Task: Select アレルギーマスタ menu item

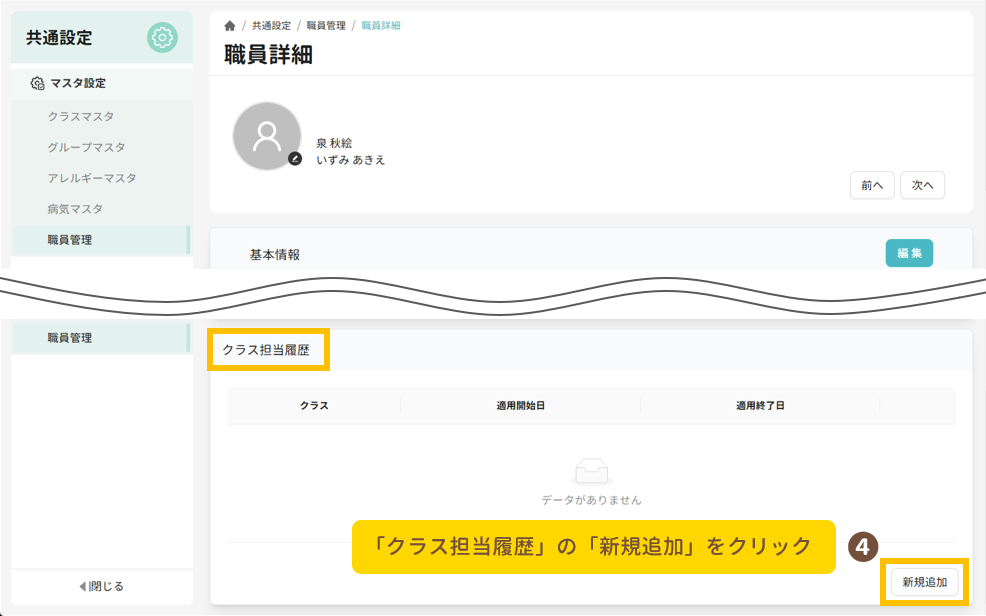Action: (92, 178)
